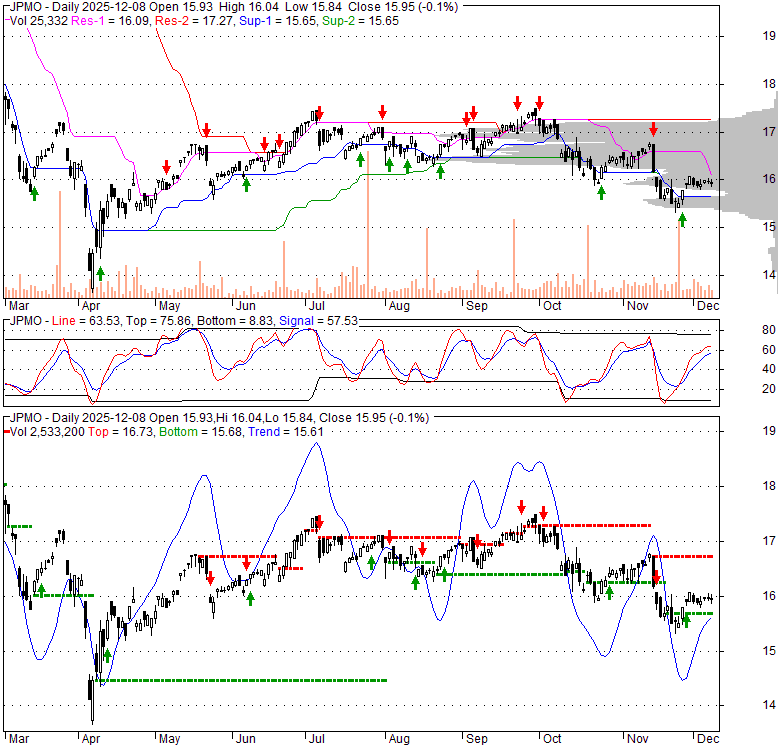
Task: Click the green buy arrow in mid-October on top chart
Action: point(601,192)
